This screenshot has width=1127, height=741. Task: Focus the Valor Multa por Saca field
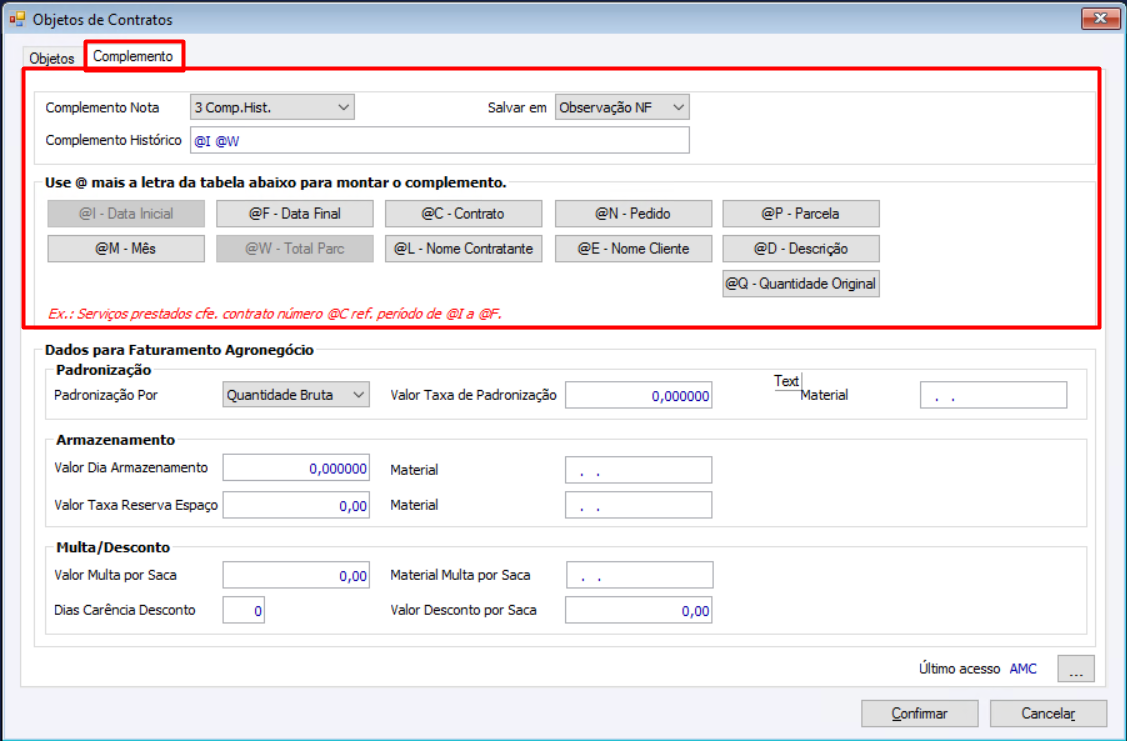pyautogui.click(x=296, y=575)
